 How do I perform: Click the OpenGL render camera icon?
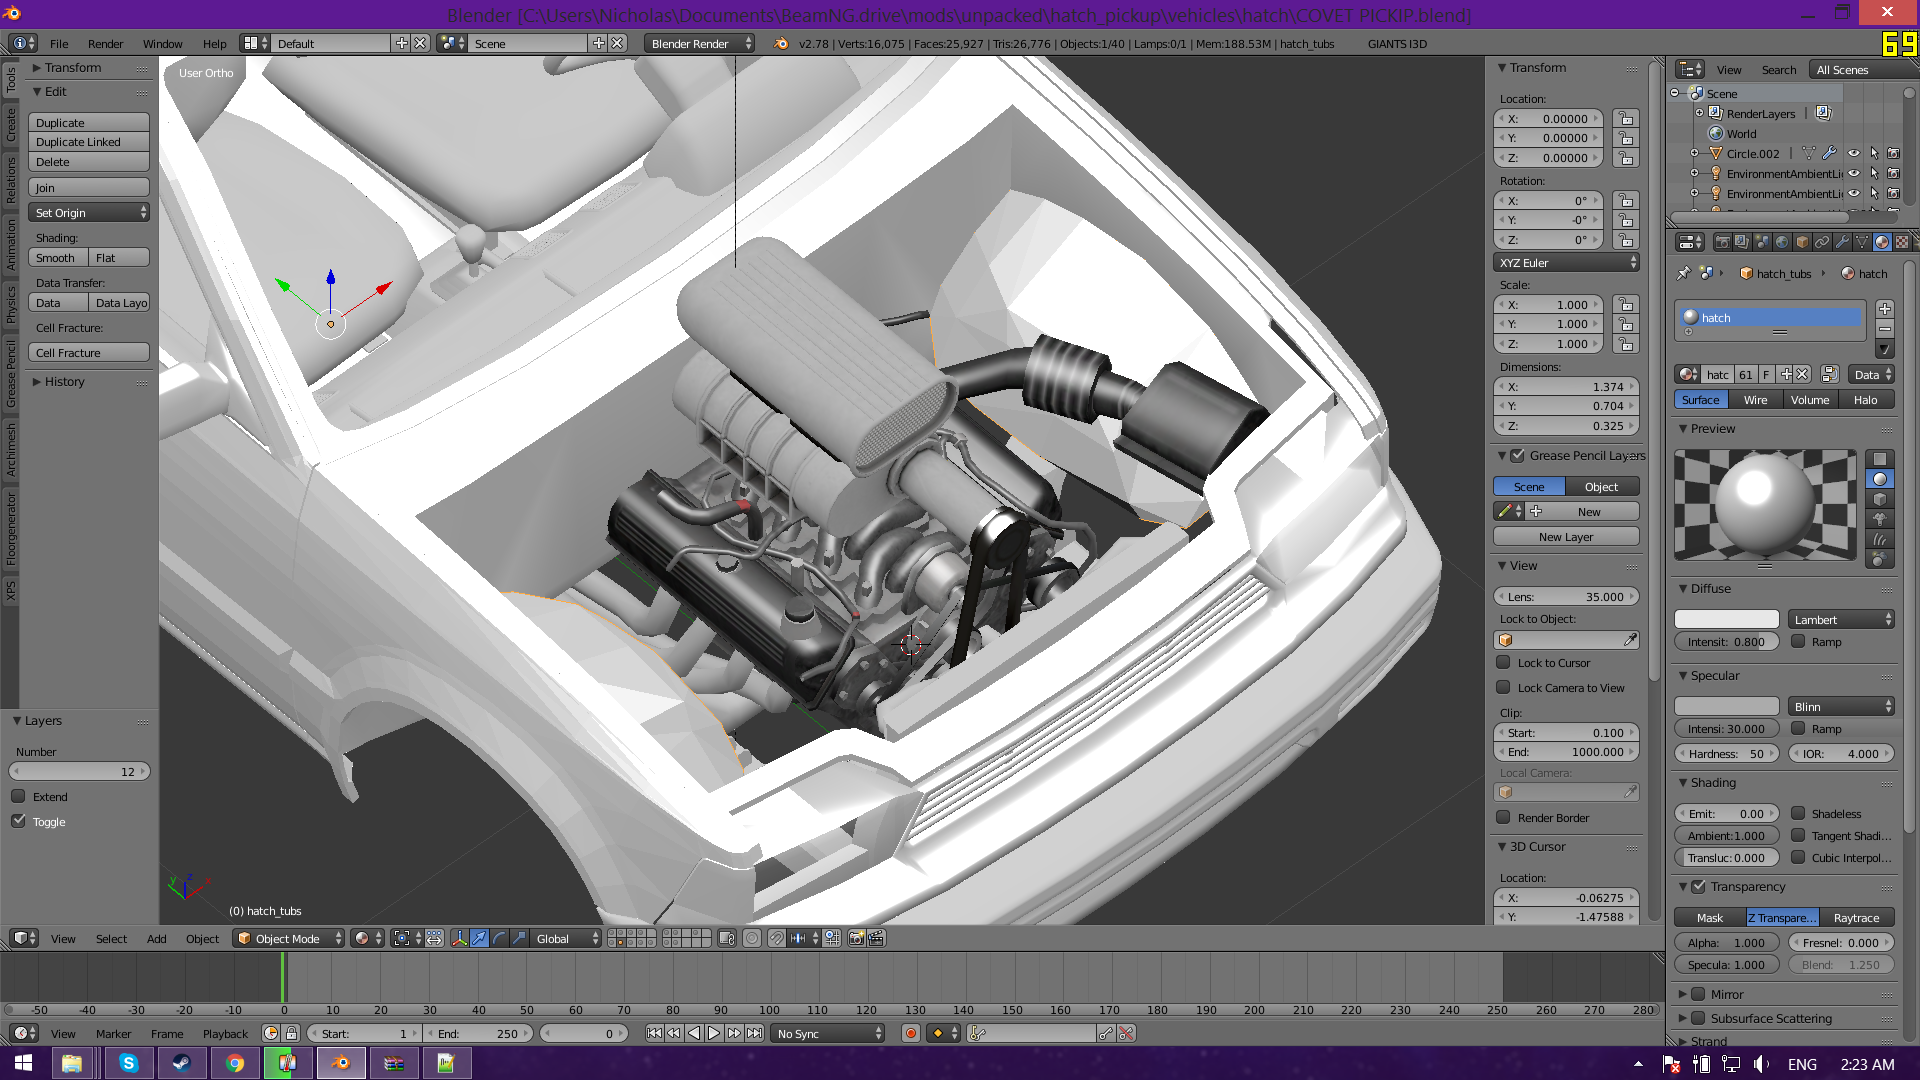pyautogui.click(x=856, y=938)
